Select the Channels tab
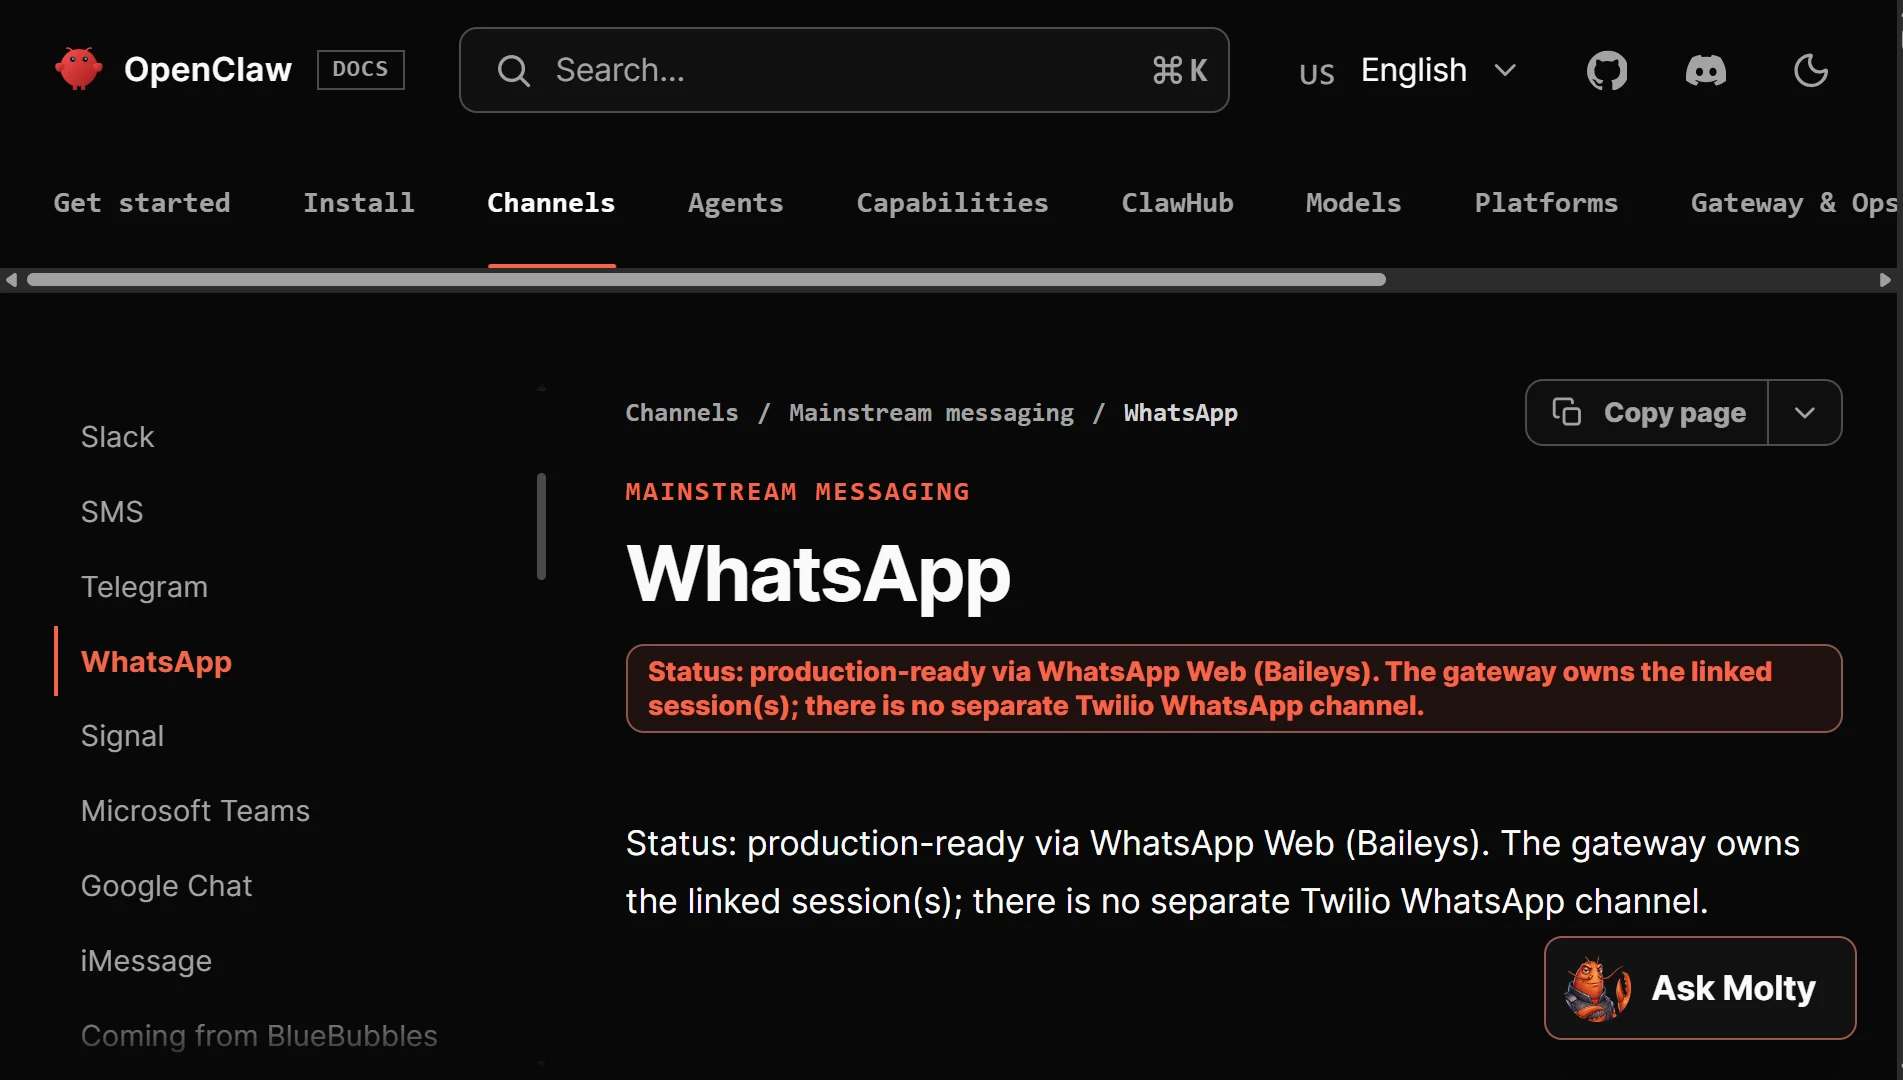The height and width of the screenshot is (1080, 1903). click(551, 203)
